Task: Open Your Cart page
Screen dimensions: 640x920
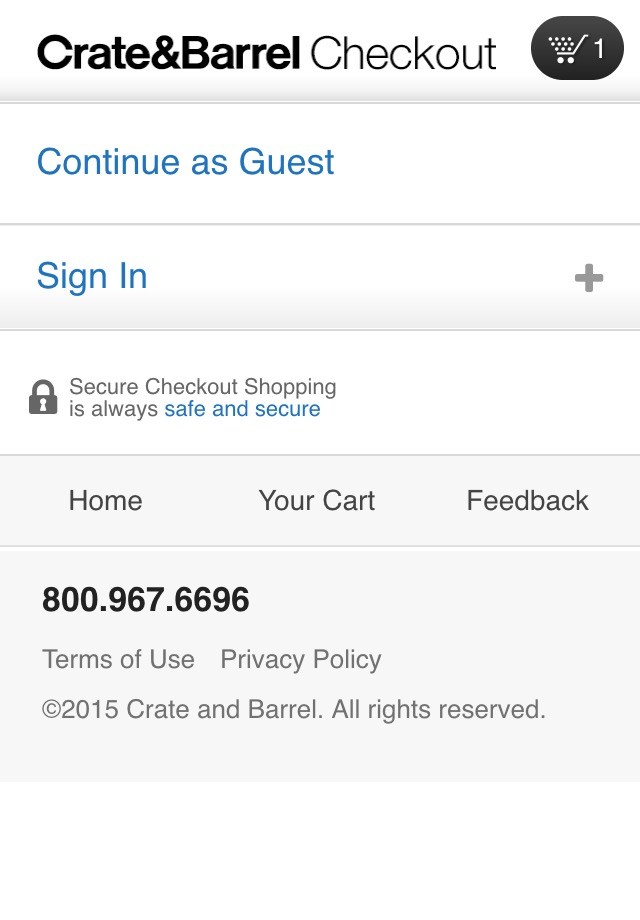Action: point(316,501)
